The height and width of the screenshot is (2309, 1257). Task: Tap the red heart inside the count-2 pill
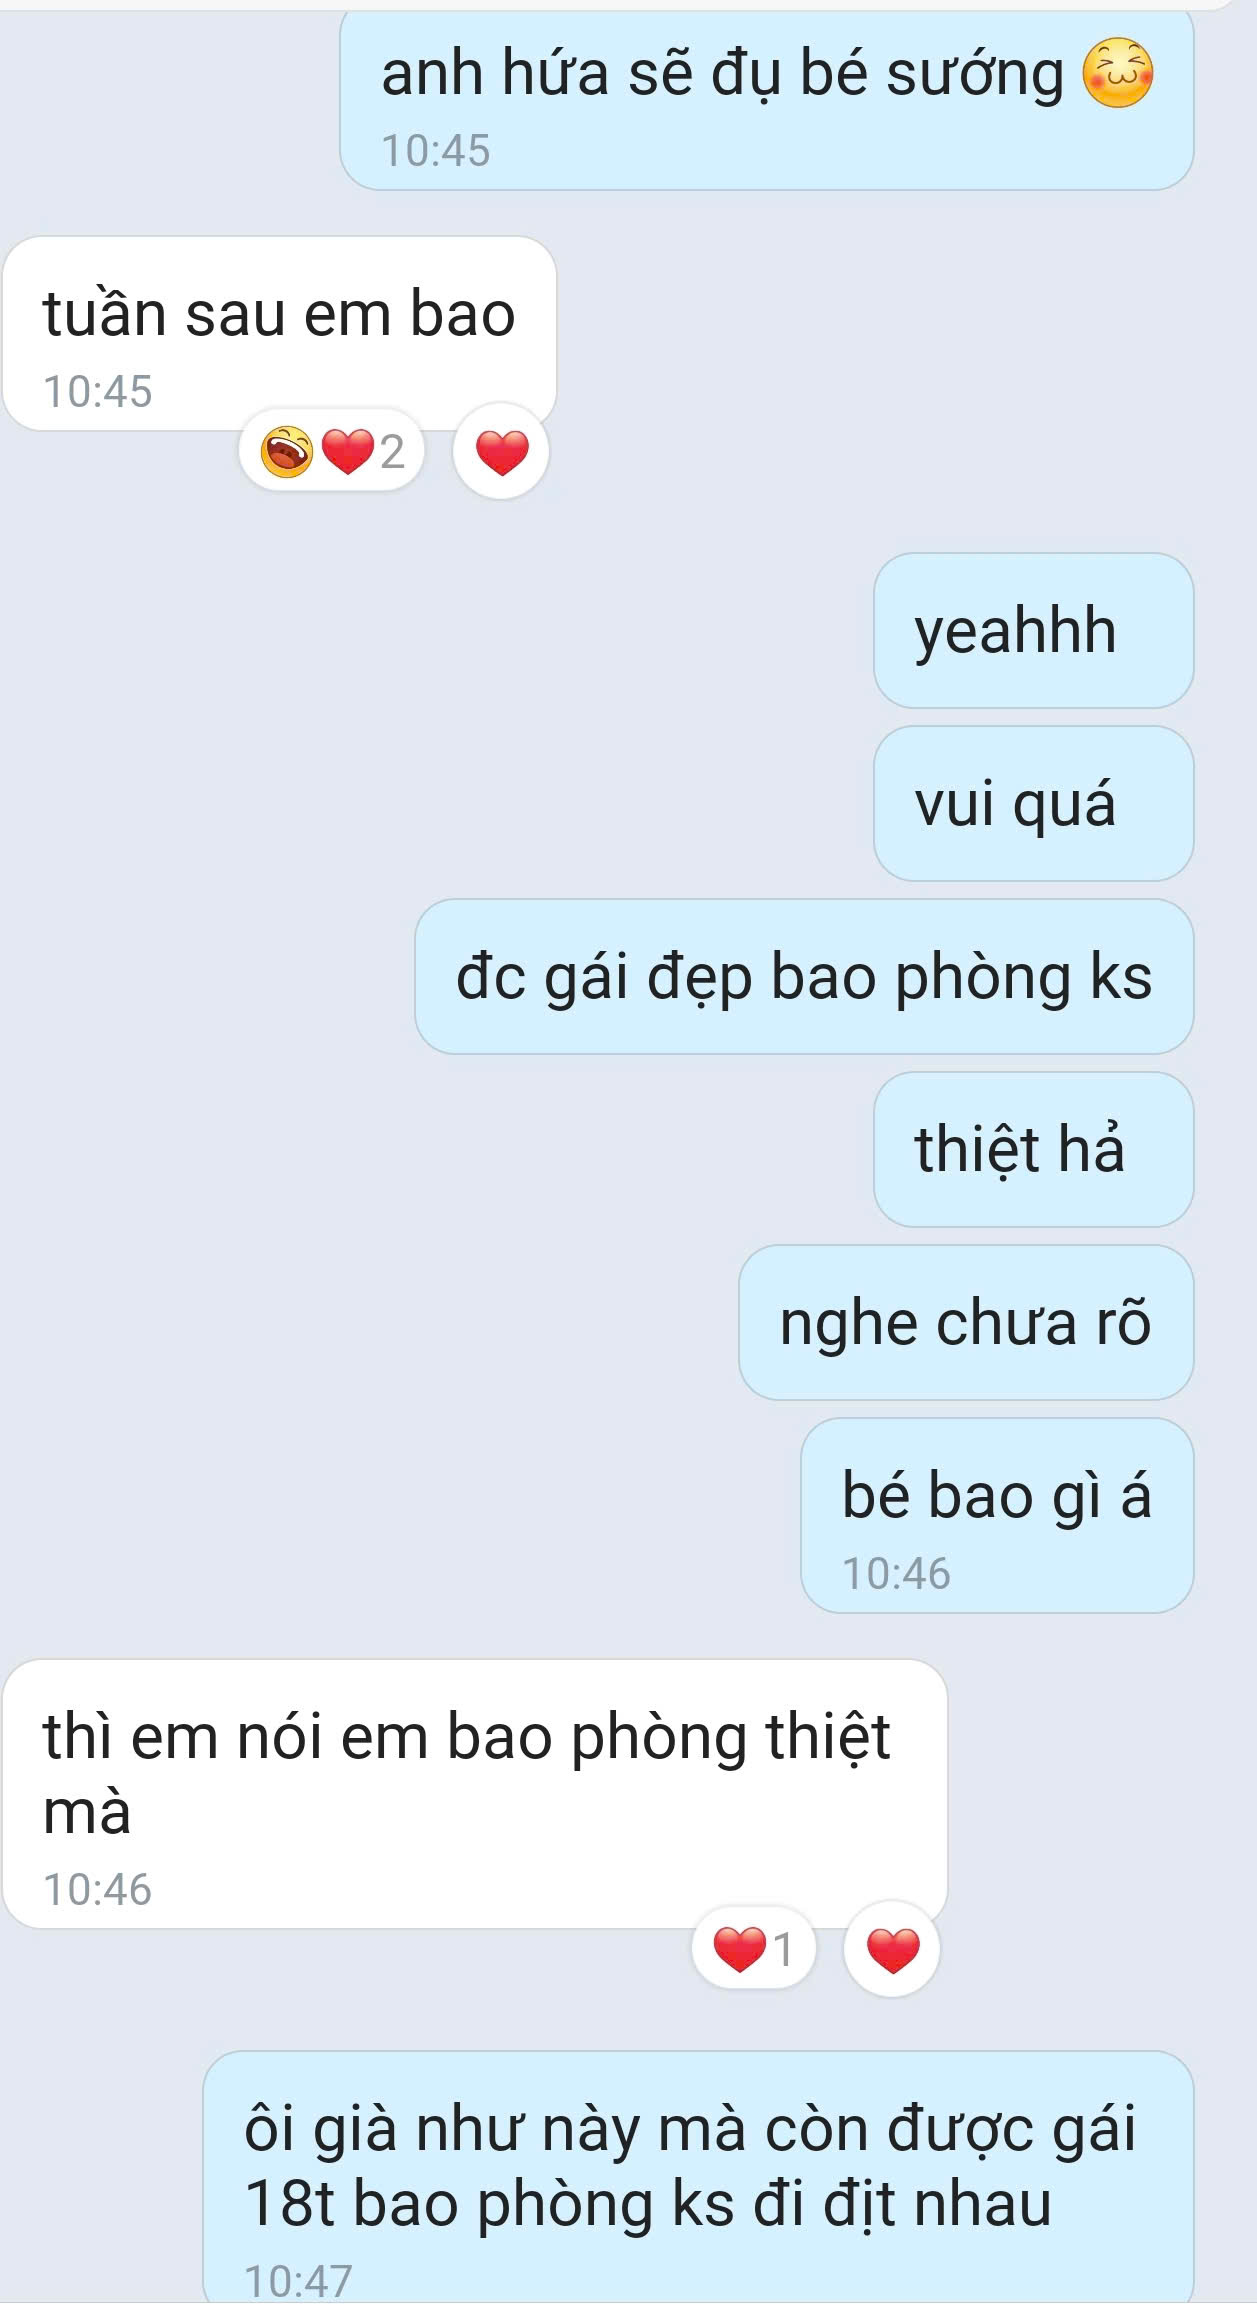tap(347, 451)
